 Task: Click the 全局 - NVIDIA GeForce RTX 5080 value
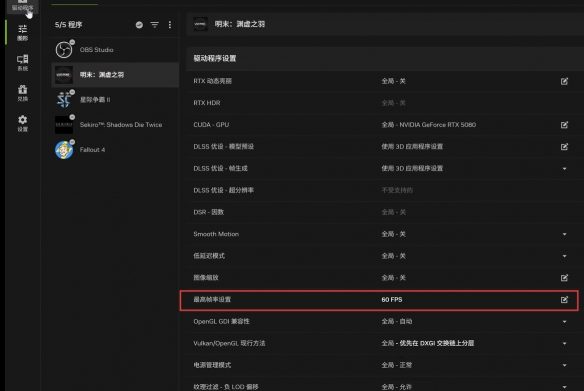pyautogui.click(x=429, y=125)
